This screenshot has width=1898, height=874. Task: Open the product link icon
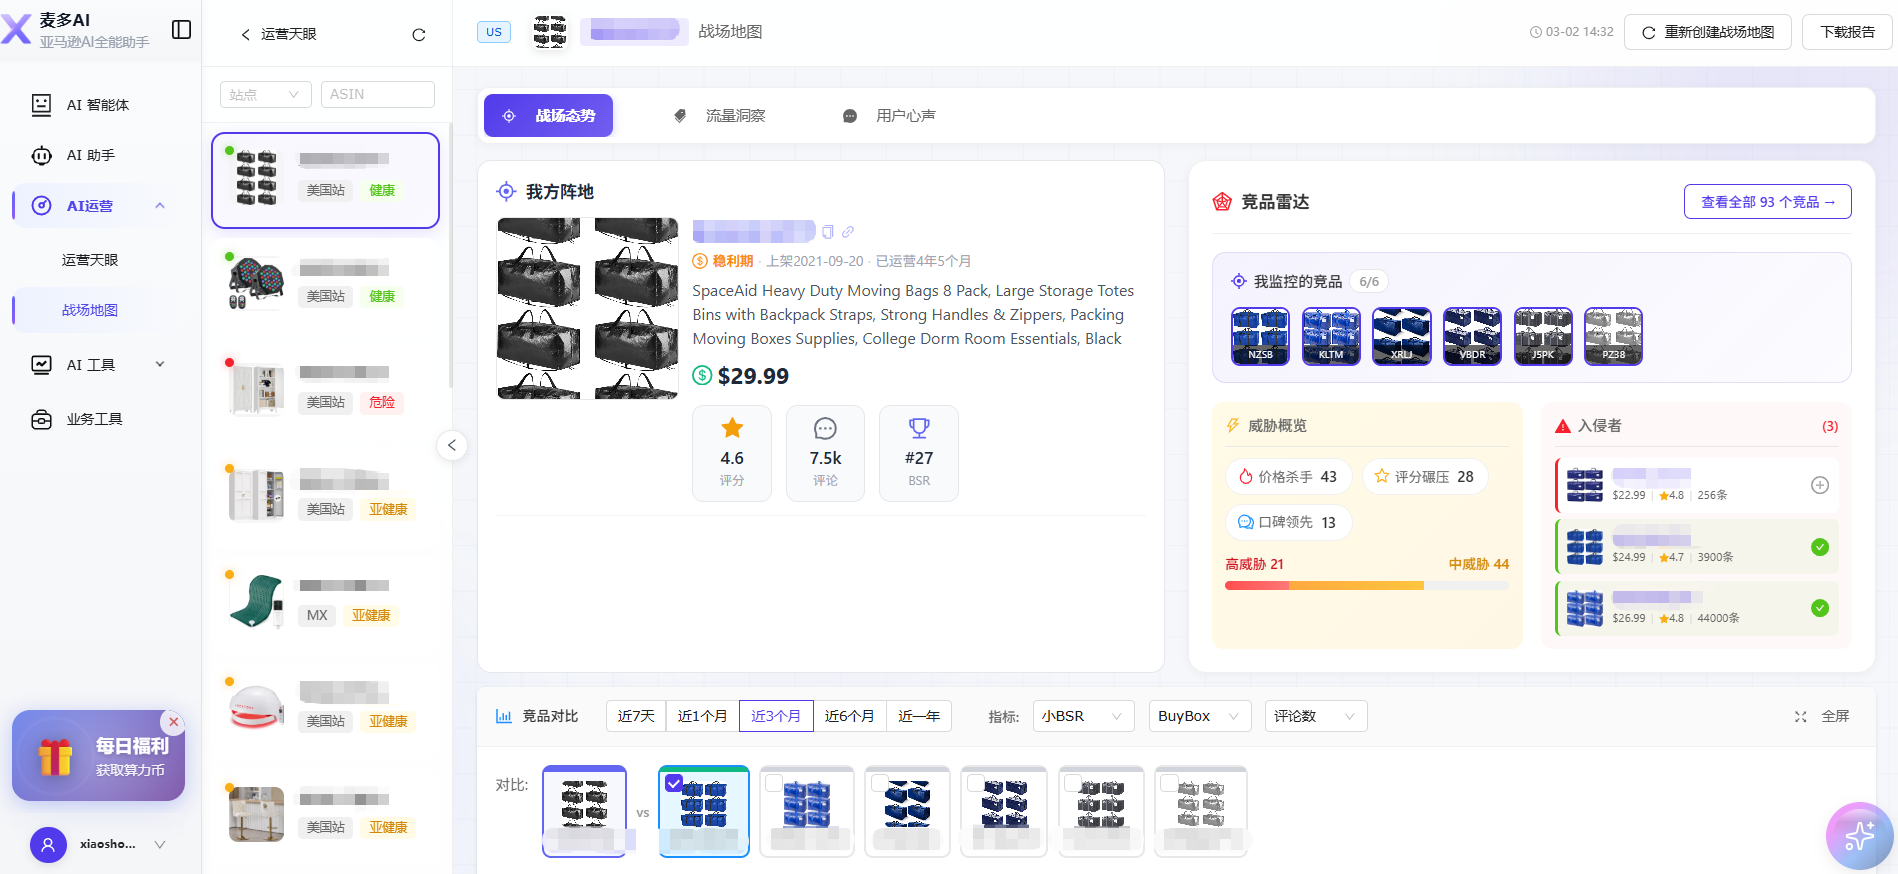point(848,232)
